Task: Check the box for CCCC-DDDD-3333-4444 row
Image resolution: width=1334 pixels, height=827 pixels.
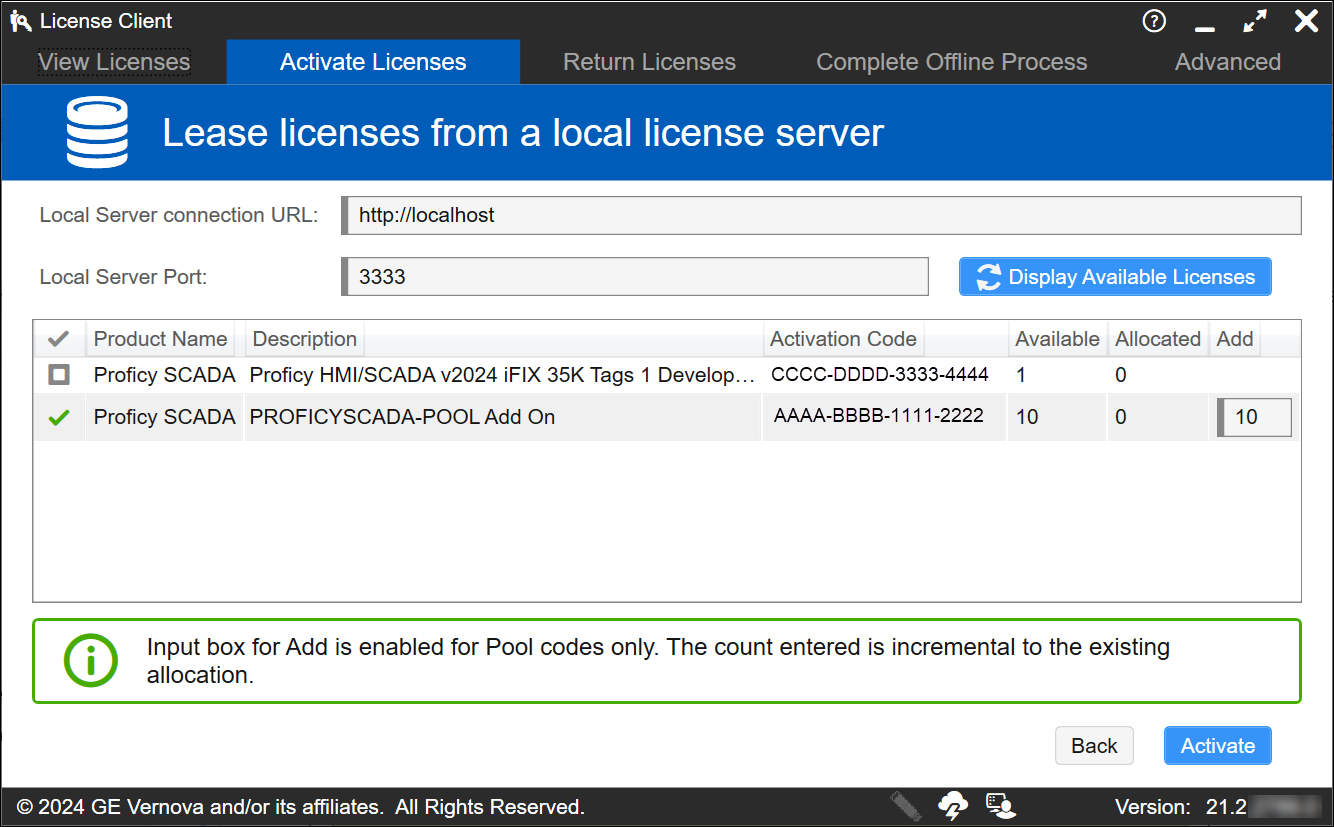Action: [59, 375]
